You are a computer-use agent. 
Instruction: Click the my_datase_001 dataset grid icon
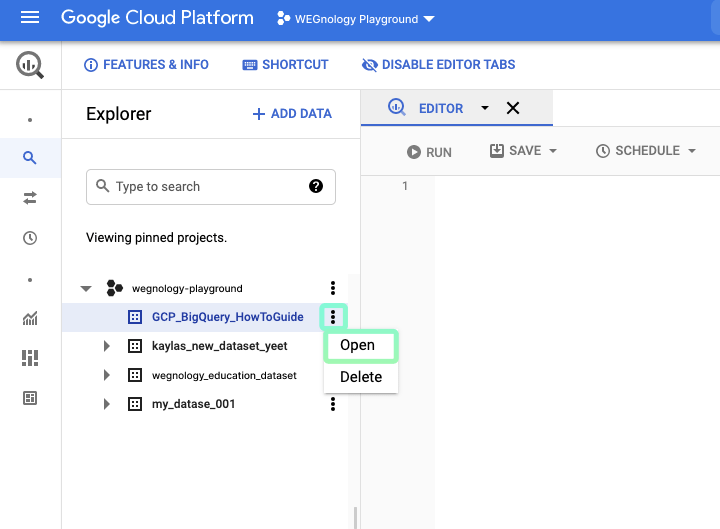point(135,404)
